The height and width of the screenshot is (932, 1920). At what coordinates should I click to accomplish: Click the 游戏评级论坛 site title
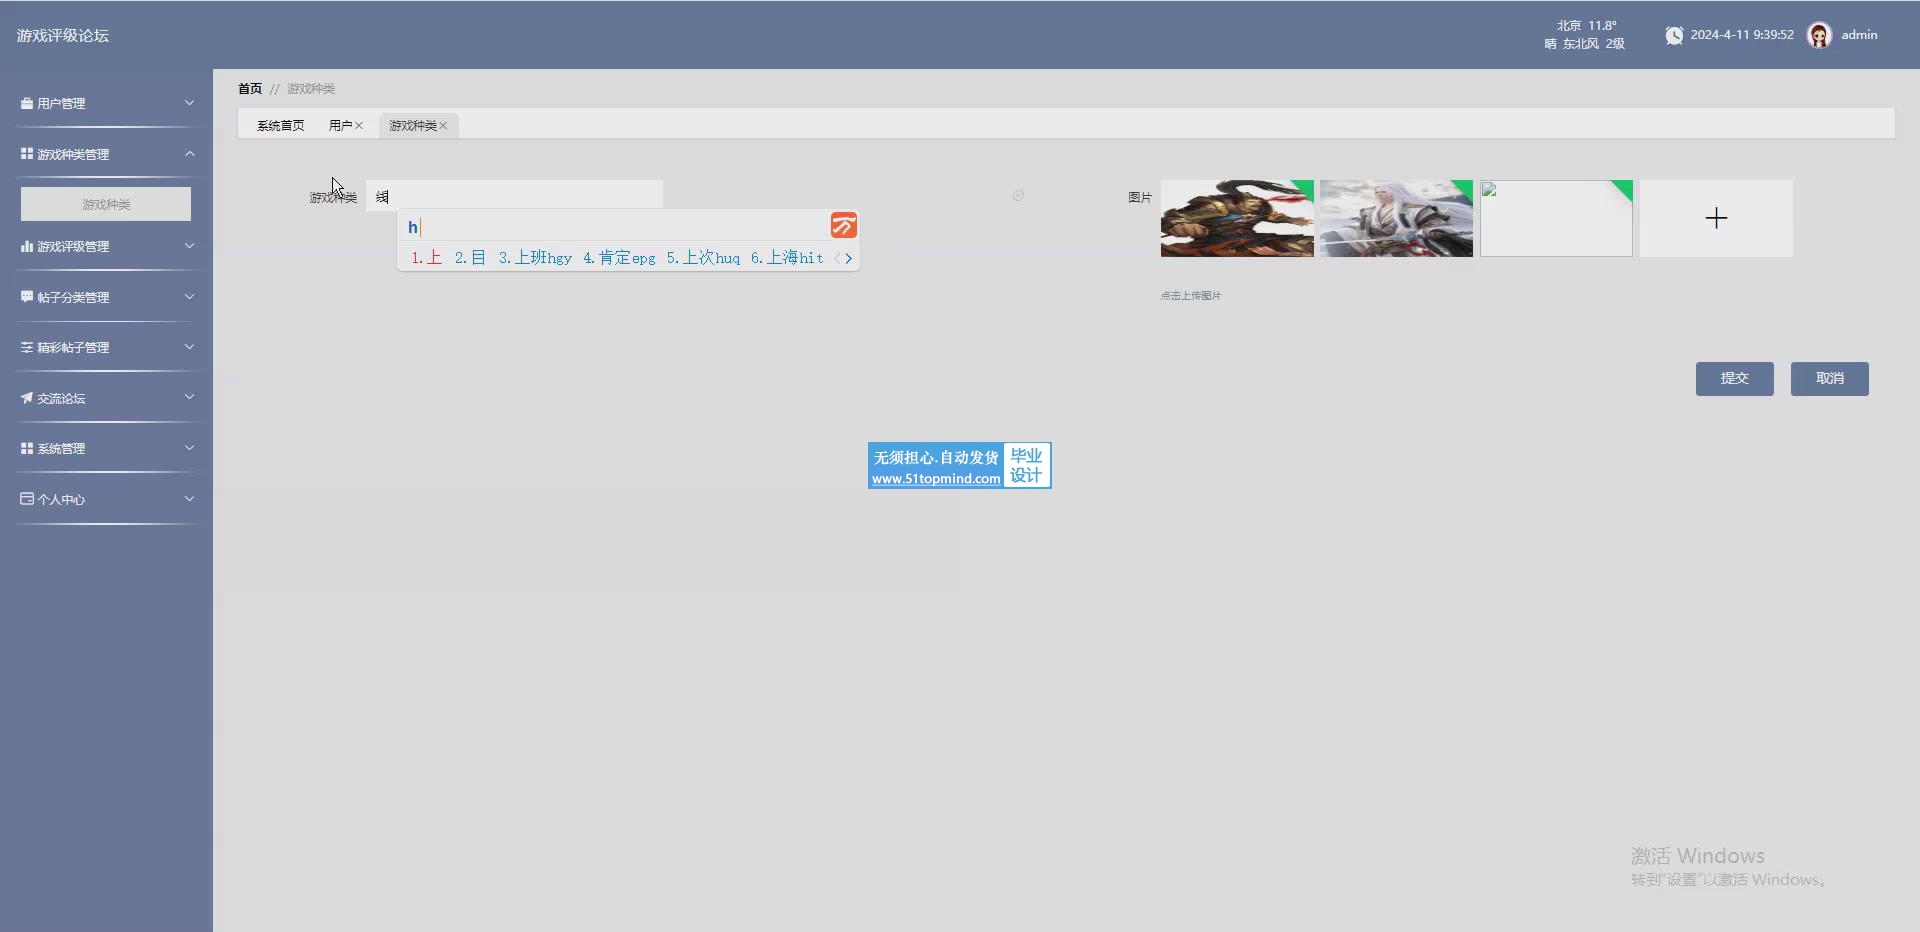[x=63, y=36]
